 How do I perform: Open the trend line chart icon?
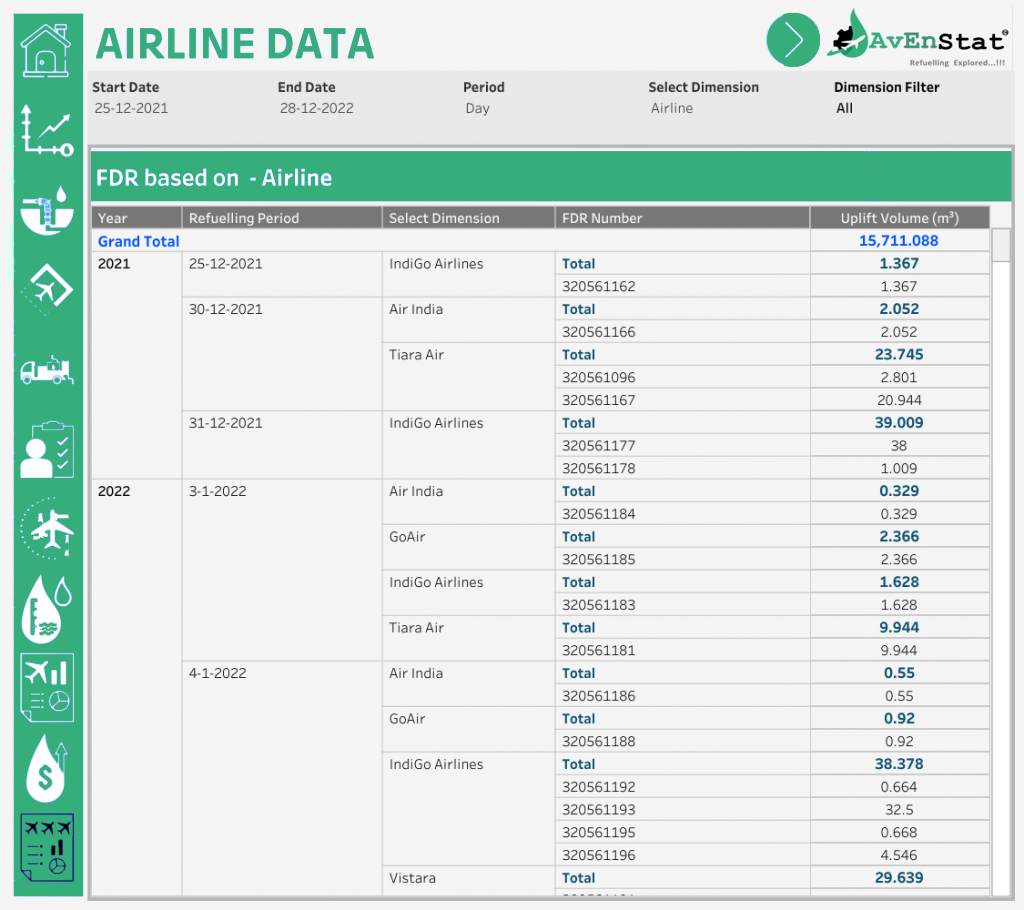pos(47,131)
